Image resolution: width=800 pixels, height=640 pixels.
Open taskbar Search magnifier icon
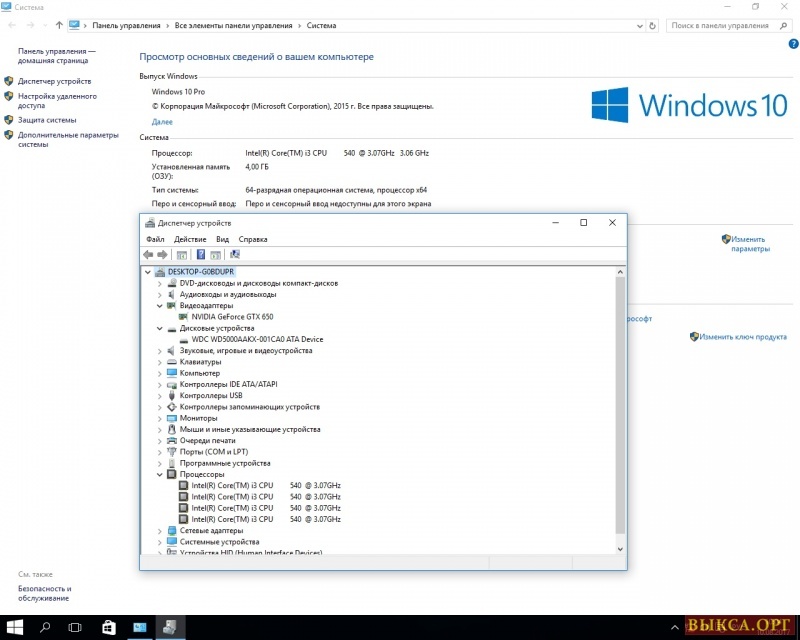click(x=45, y=627)
